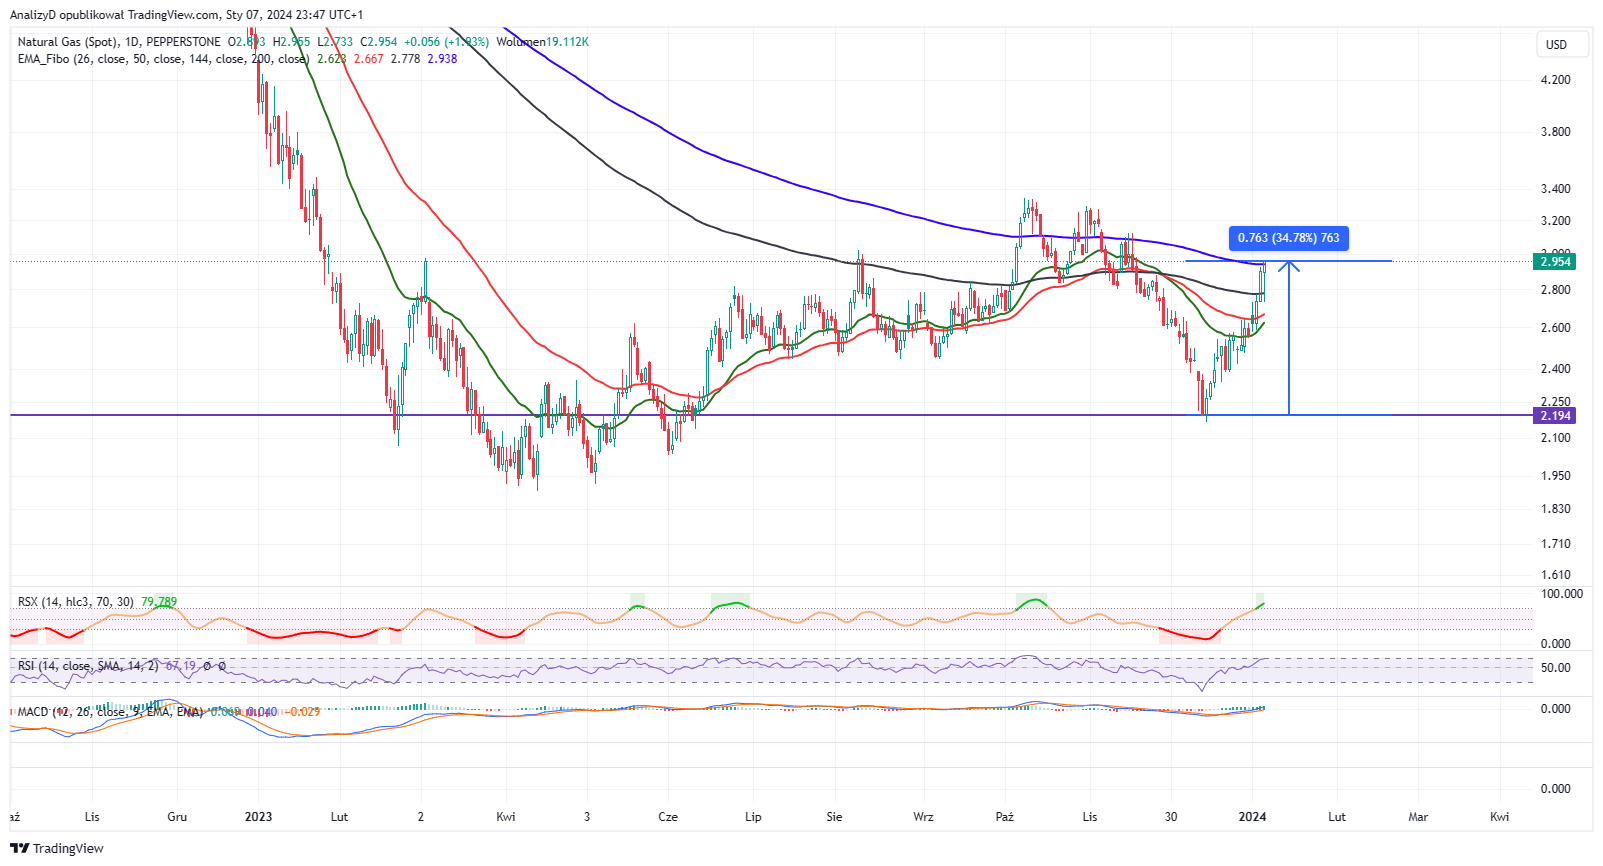Viewport: 1603px width, 866px height.
Task: Click the 2.600 price axis level
Action: [1555, 328]
